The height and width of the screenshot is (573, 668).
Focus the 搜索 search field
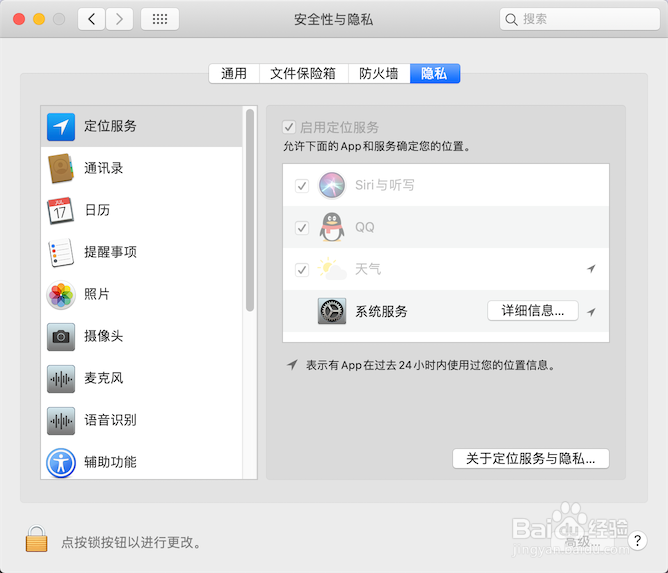pos(579,19)
